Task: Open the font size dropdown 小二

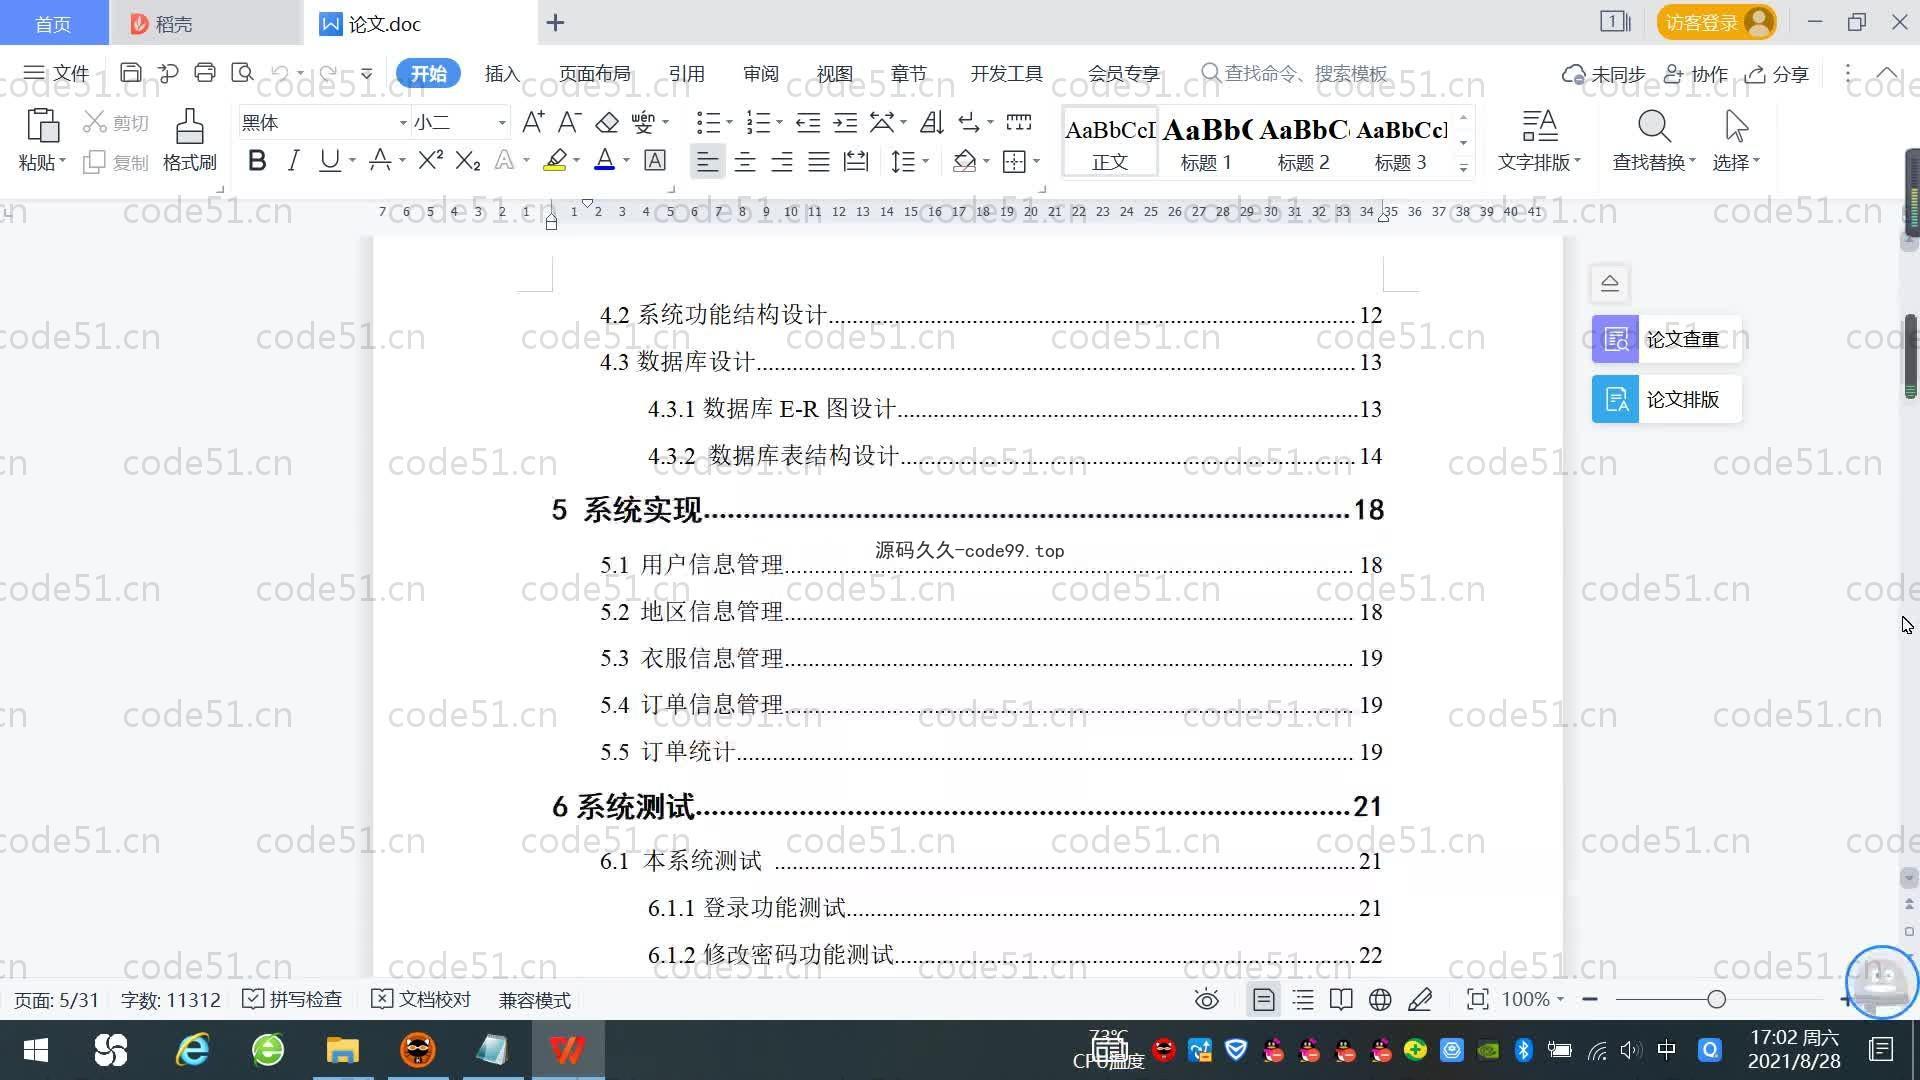Action: pos(502,123)
